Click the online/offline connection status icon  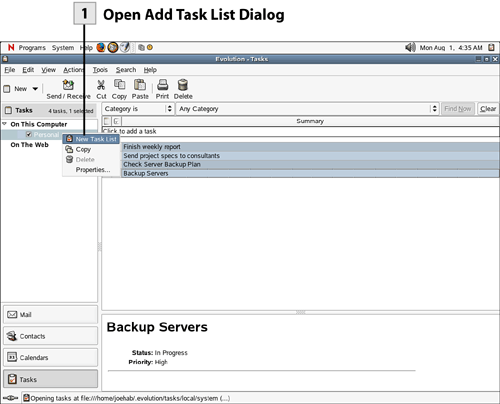pos(11,398)
